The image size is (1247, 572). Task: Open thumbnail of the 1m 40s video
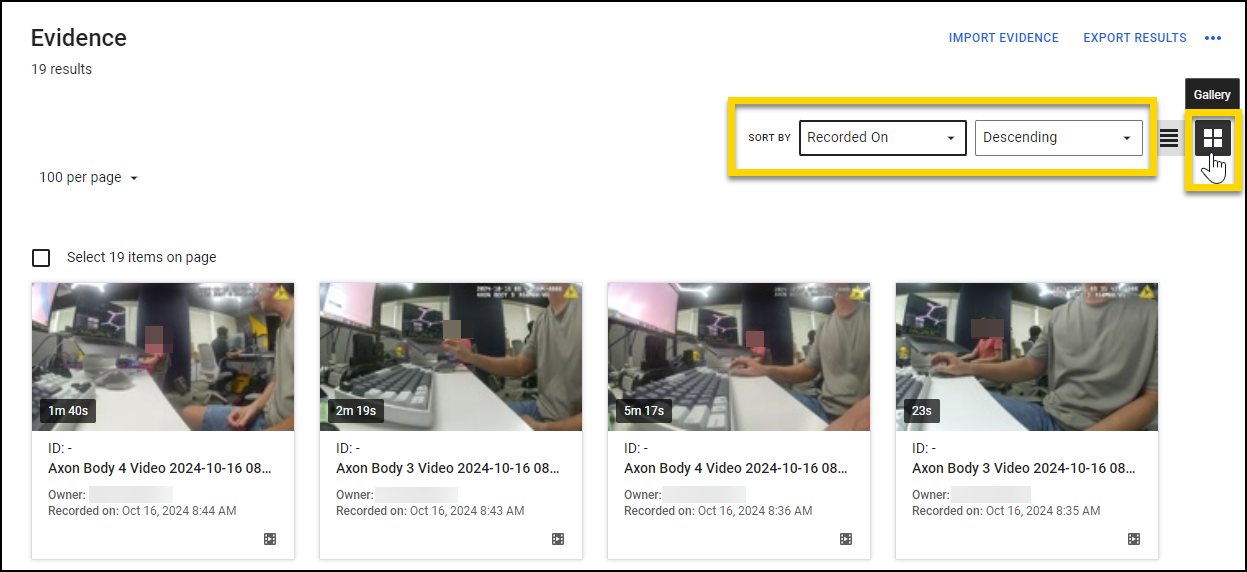[163, 356]
